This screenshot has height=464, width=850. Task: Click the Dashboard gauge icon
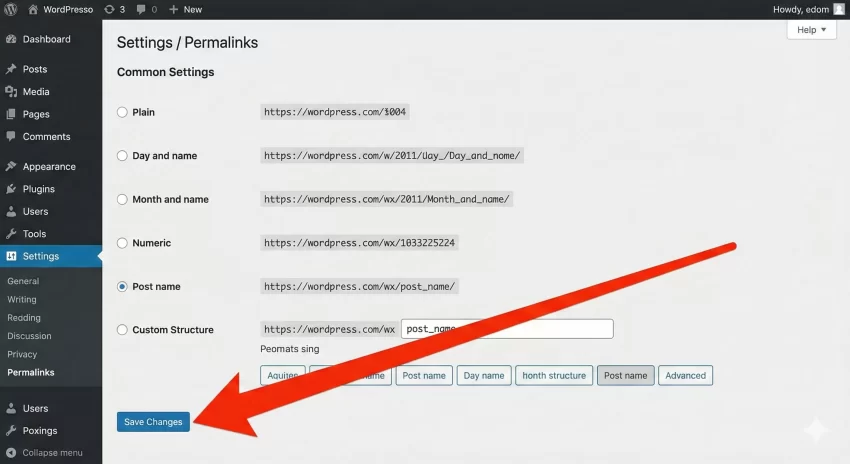point(11,39)
